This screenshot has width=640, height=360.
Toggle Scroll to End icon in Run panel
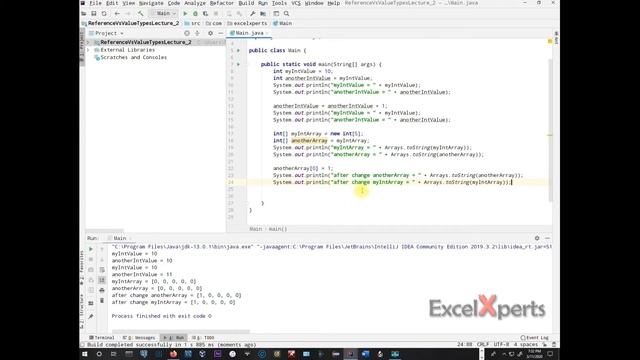(x=102, y=280)
